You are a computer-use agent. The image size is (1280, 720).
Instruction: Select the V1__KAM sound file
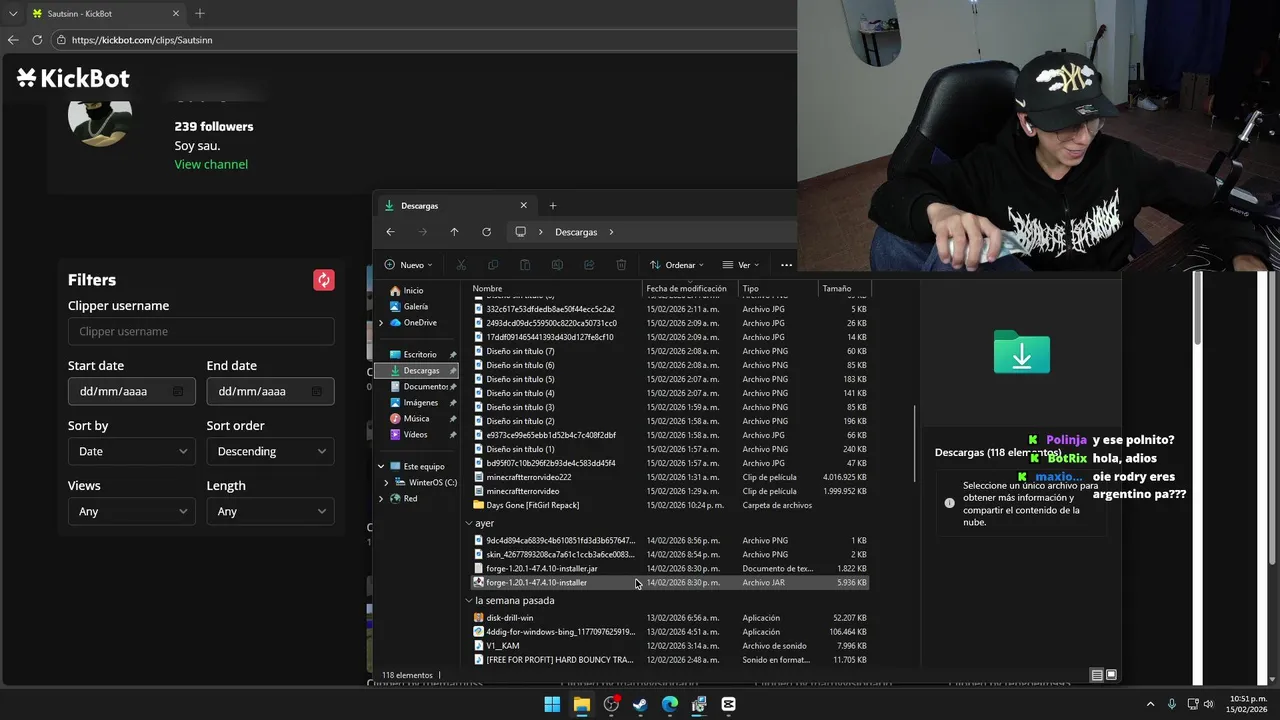(670, 646)
